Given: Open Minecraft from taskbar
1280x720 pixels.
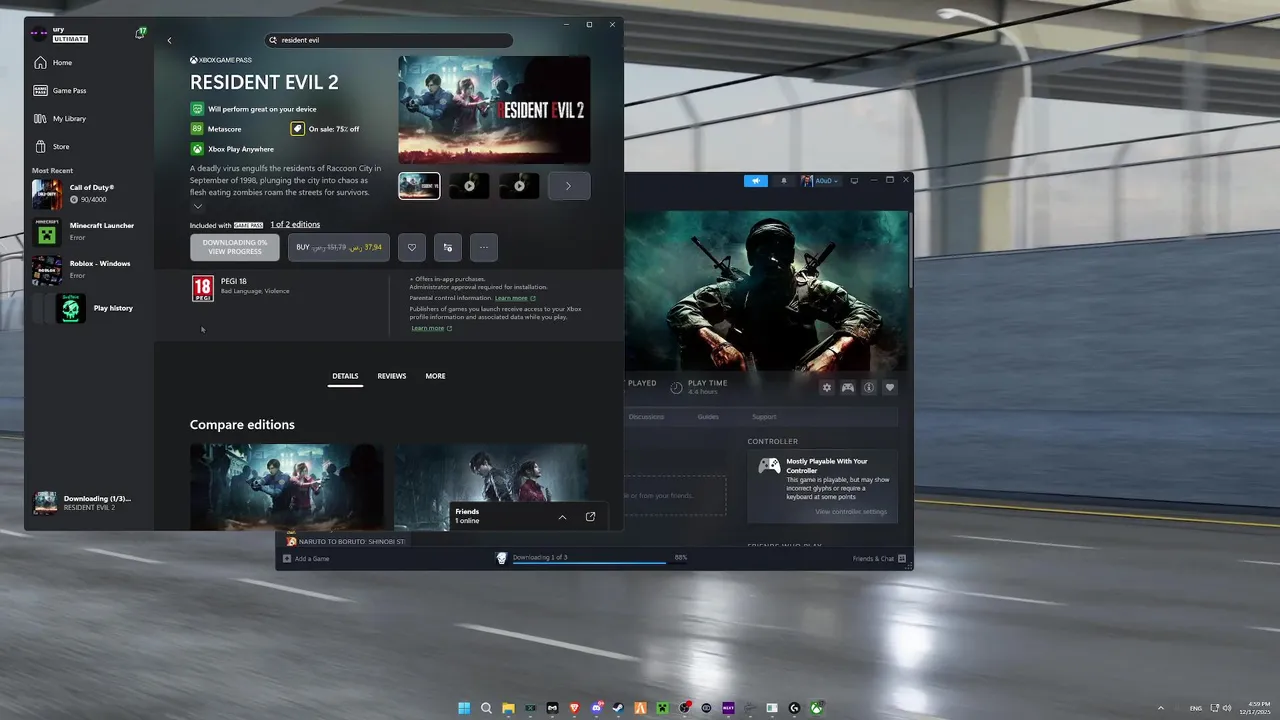Looking at the screenshot, I should click(x=662, y=708).
